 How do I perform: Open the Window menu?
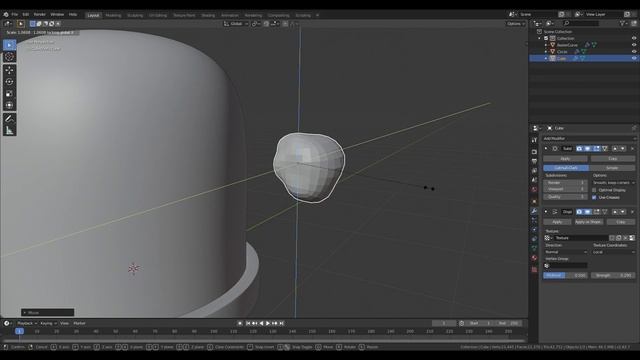(x=57, y=14)
